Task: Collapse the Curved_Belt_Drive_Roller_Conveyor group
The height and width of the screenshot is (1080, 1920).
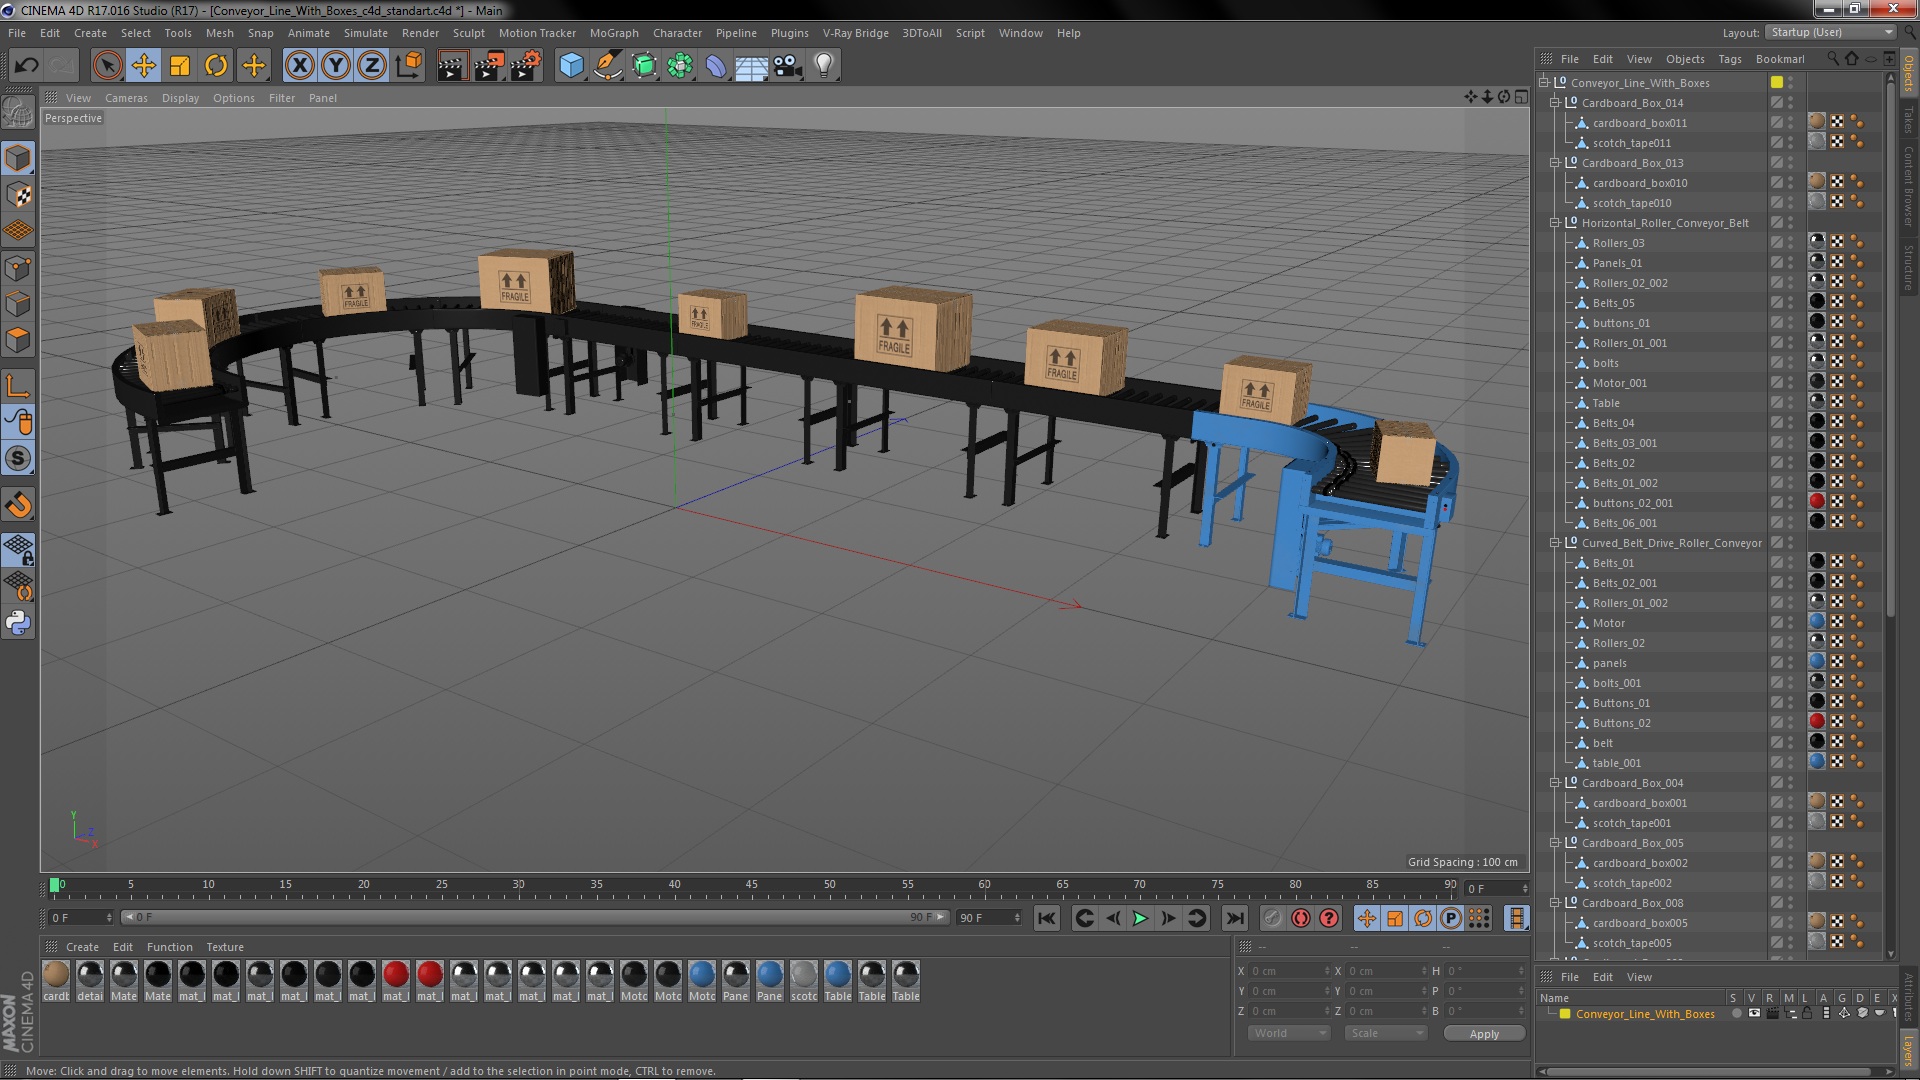Action: (x=1555, y=543)
